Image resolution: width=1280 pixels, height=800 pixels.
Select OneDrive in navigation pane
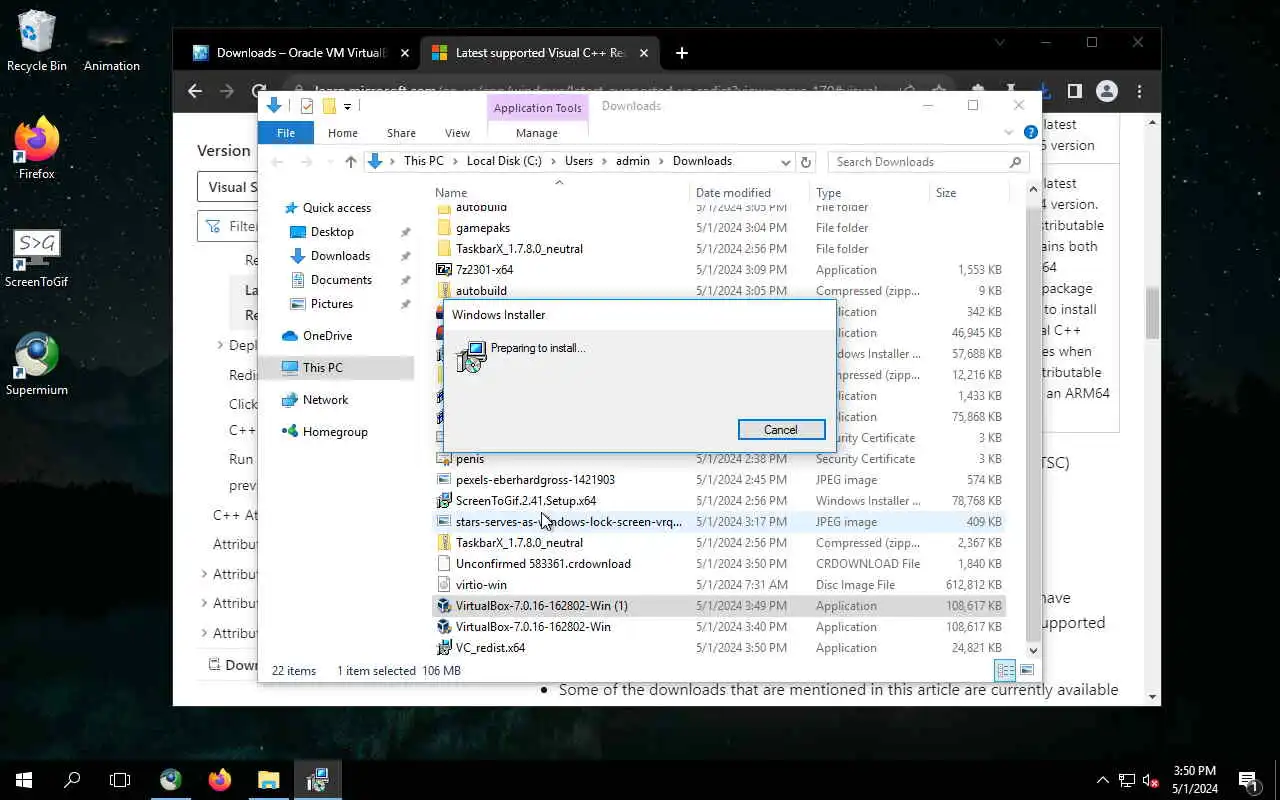(327, 336)
